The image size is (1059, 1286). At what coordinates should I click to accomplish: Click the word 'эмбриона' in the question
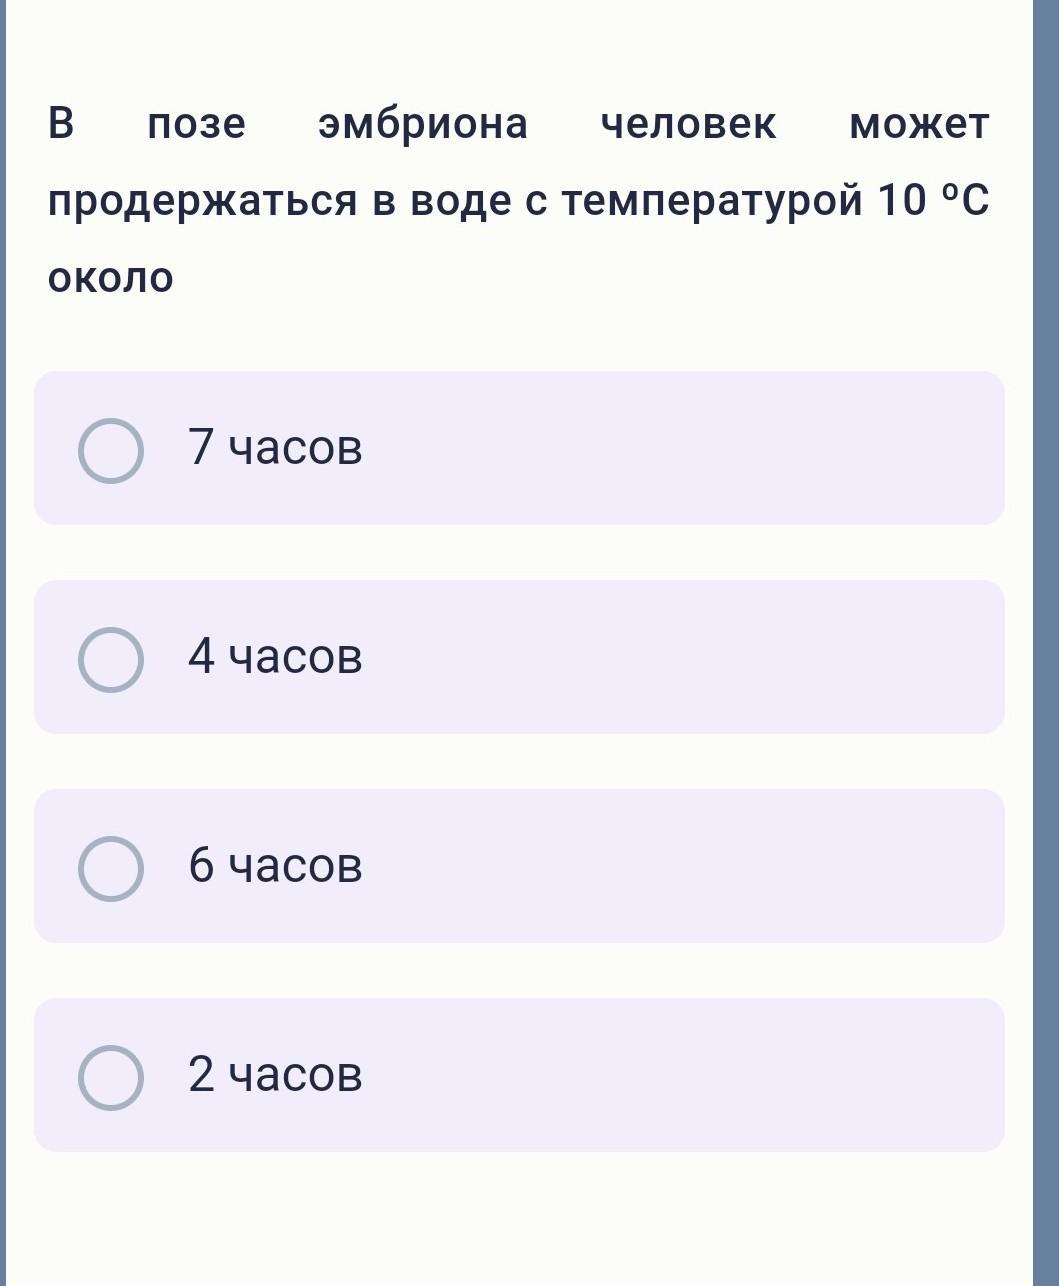423,124
